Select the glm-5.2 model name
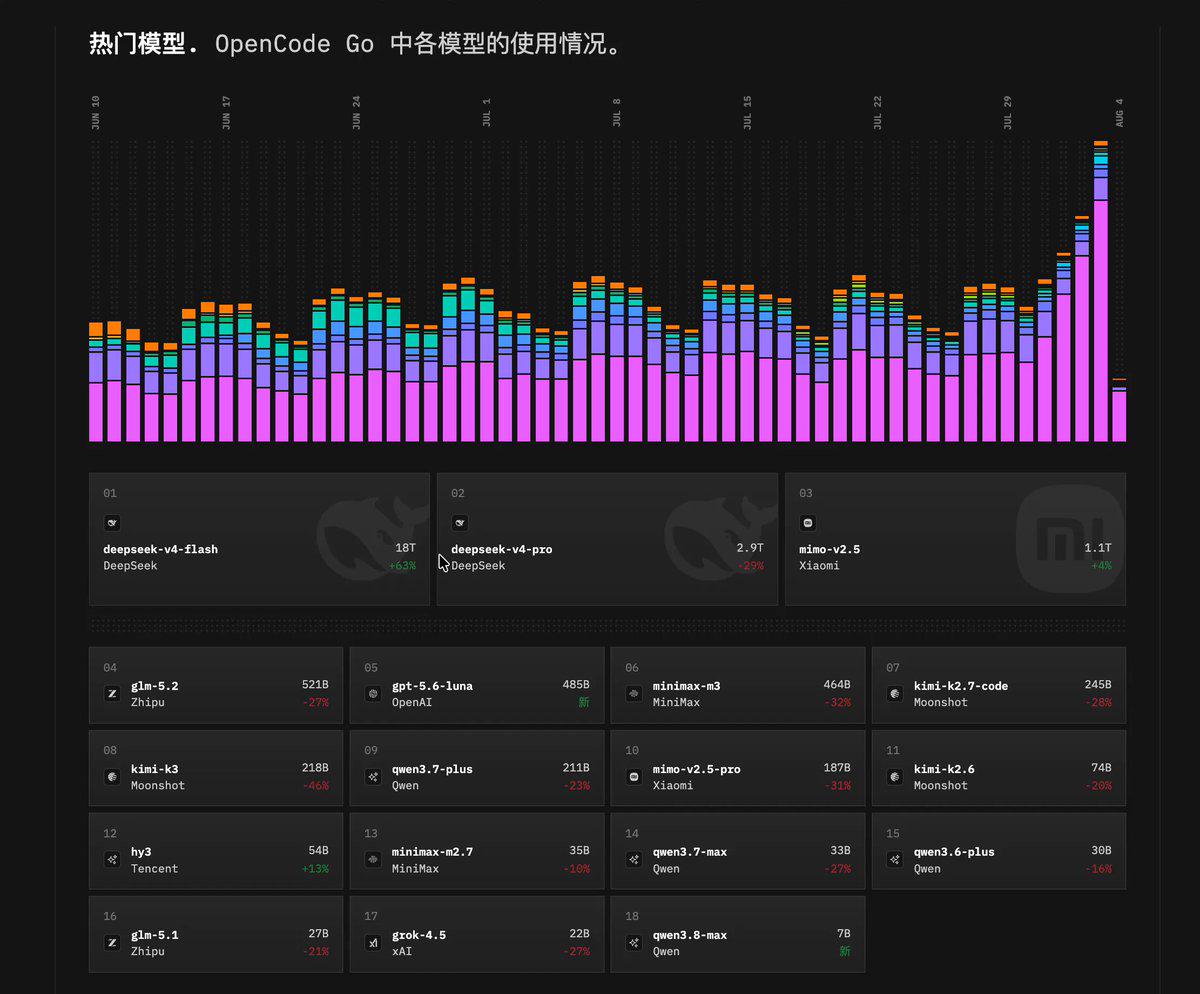The height and width of the screenshot is (994, 1200). [154, 686]
